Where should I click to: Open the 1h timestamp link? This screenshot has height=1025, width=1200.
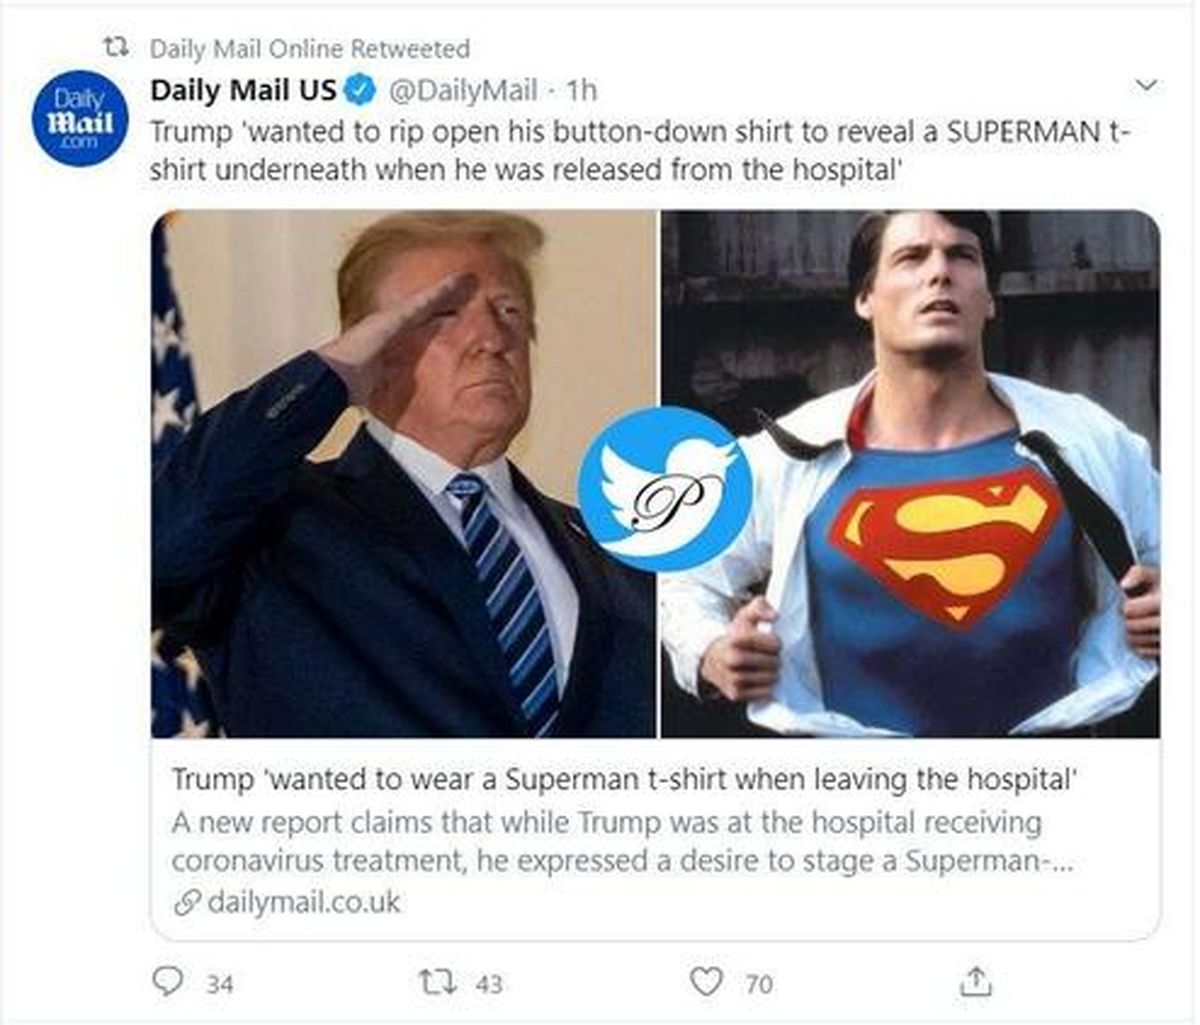(x=581, y=90)
